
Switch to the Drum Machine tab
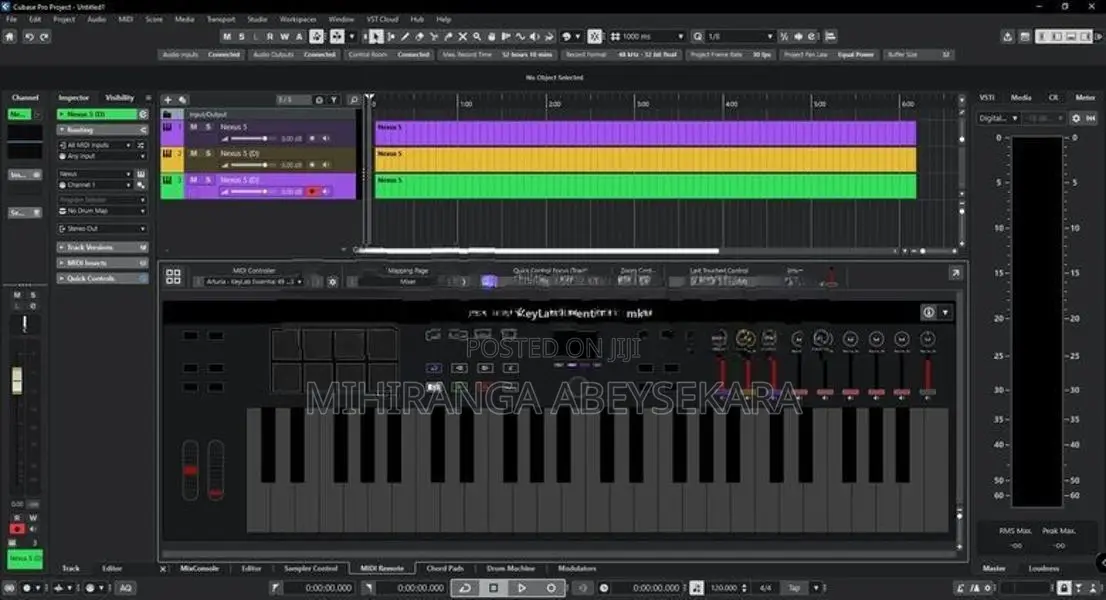511,568
